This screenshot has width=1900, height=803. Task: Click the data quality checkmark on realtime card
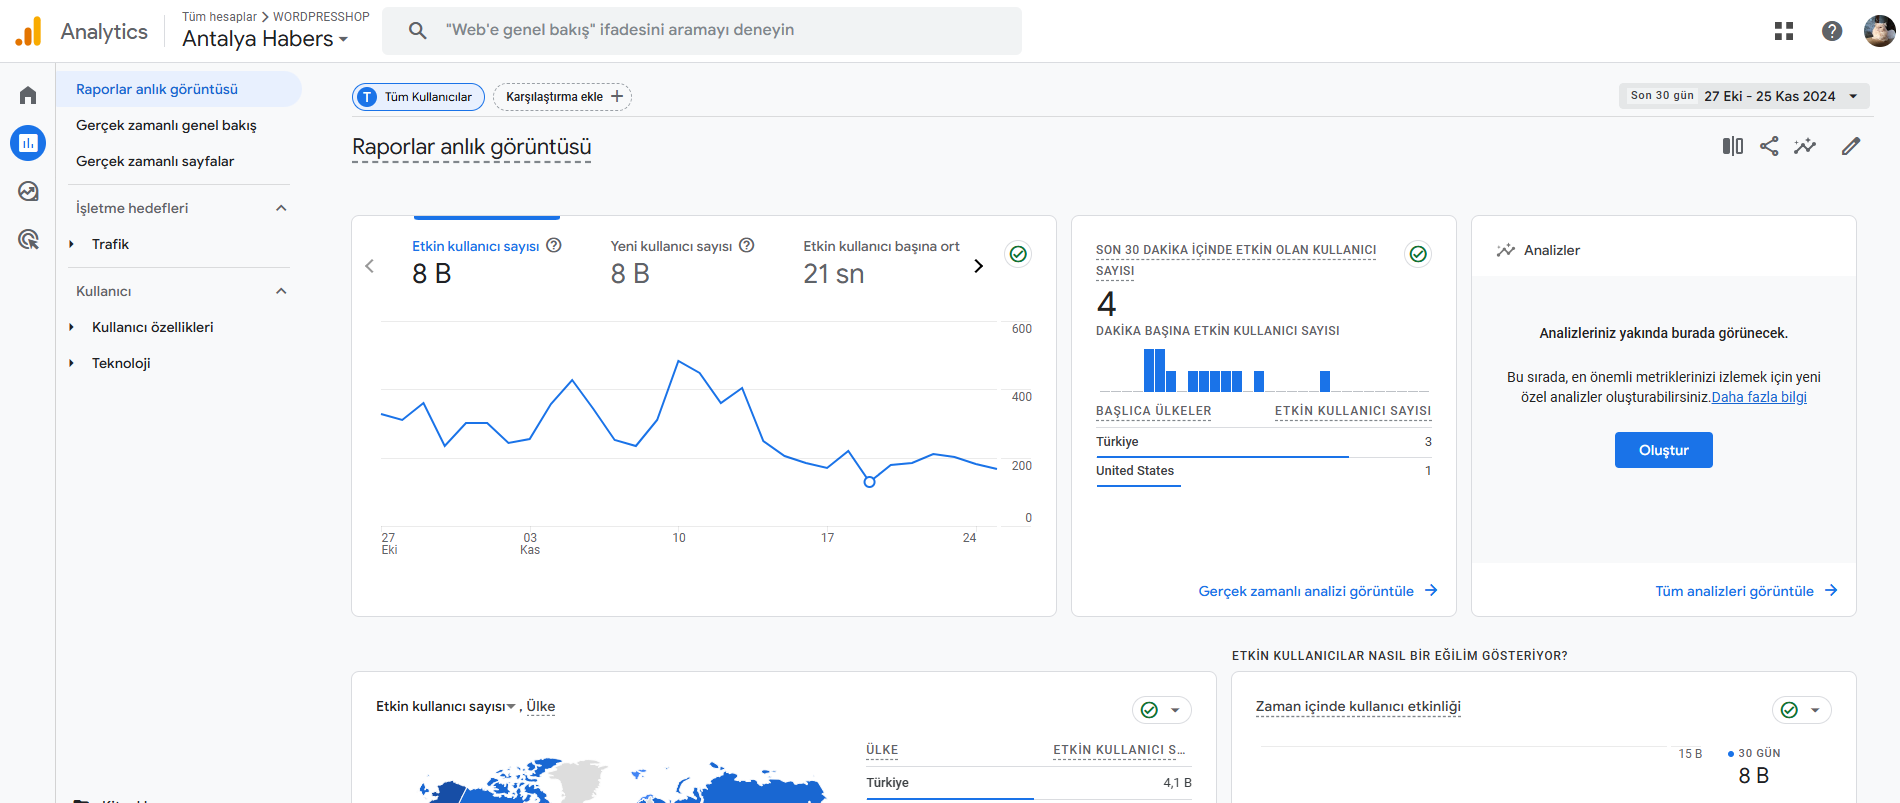(1418, 254)
